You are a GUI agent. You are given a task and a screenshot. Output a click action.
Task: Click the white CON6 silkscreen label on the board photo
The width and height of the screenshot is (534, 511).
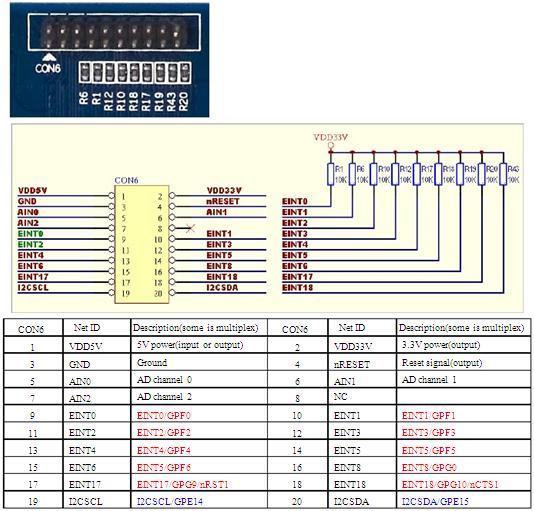pyautogui.click(x=48, y=68)
